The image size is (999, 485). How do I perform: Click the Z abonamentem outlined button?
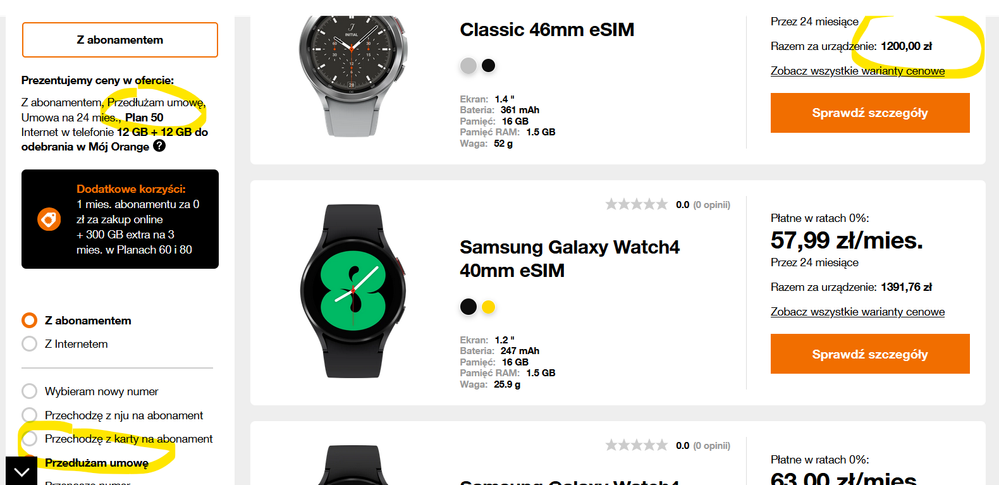(x=120, y=40)
